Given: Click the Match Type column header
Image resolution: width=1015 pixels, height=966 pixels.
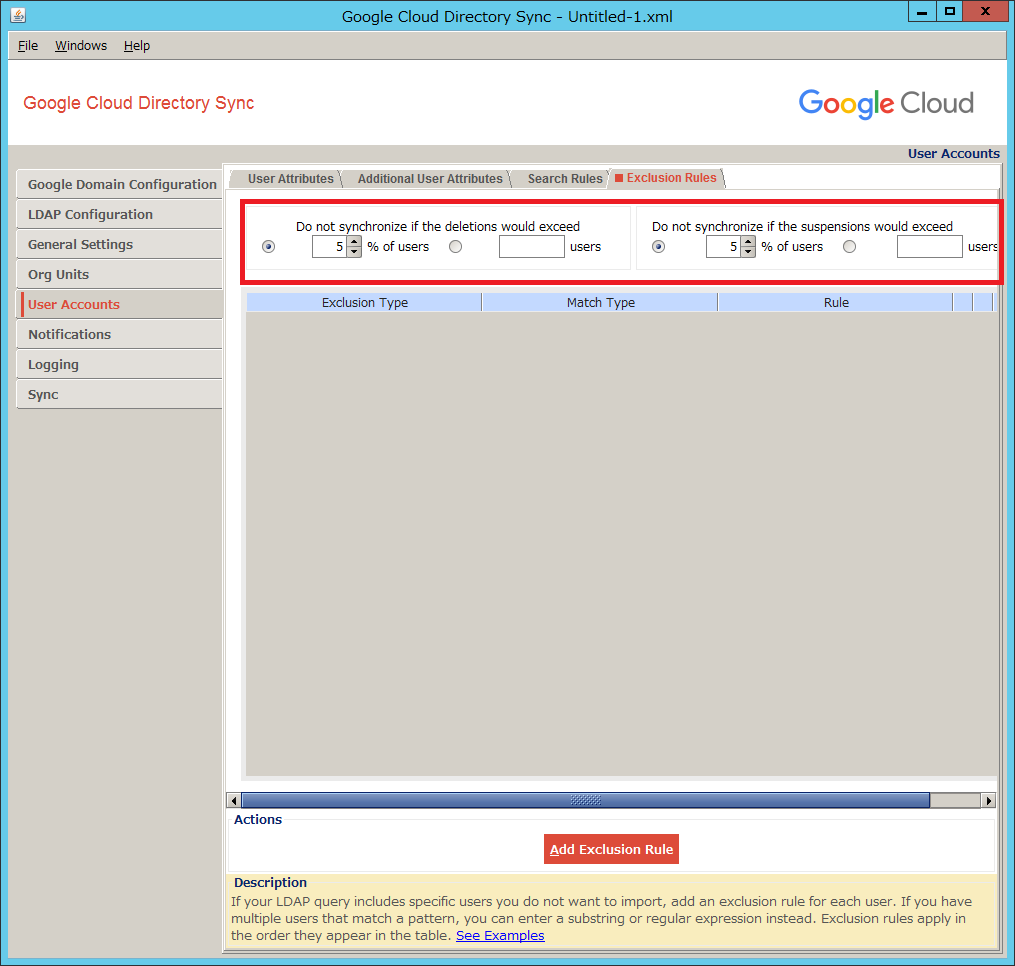Looking at the screenshot, I should click(600, 302).
